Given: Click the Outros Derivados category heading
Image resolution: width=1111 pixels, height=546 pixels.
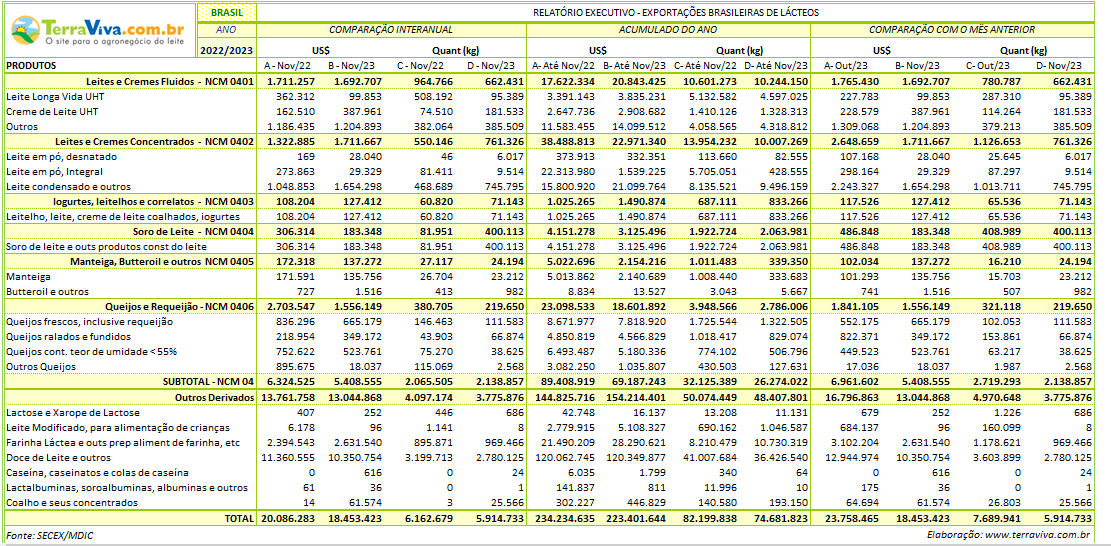Looking at the screenshot, I should pos(214,397).
